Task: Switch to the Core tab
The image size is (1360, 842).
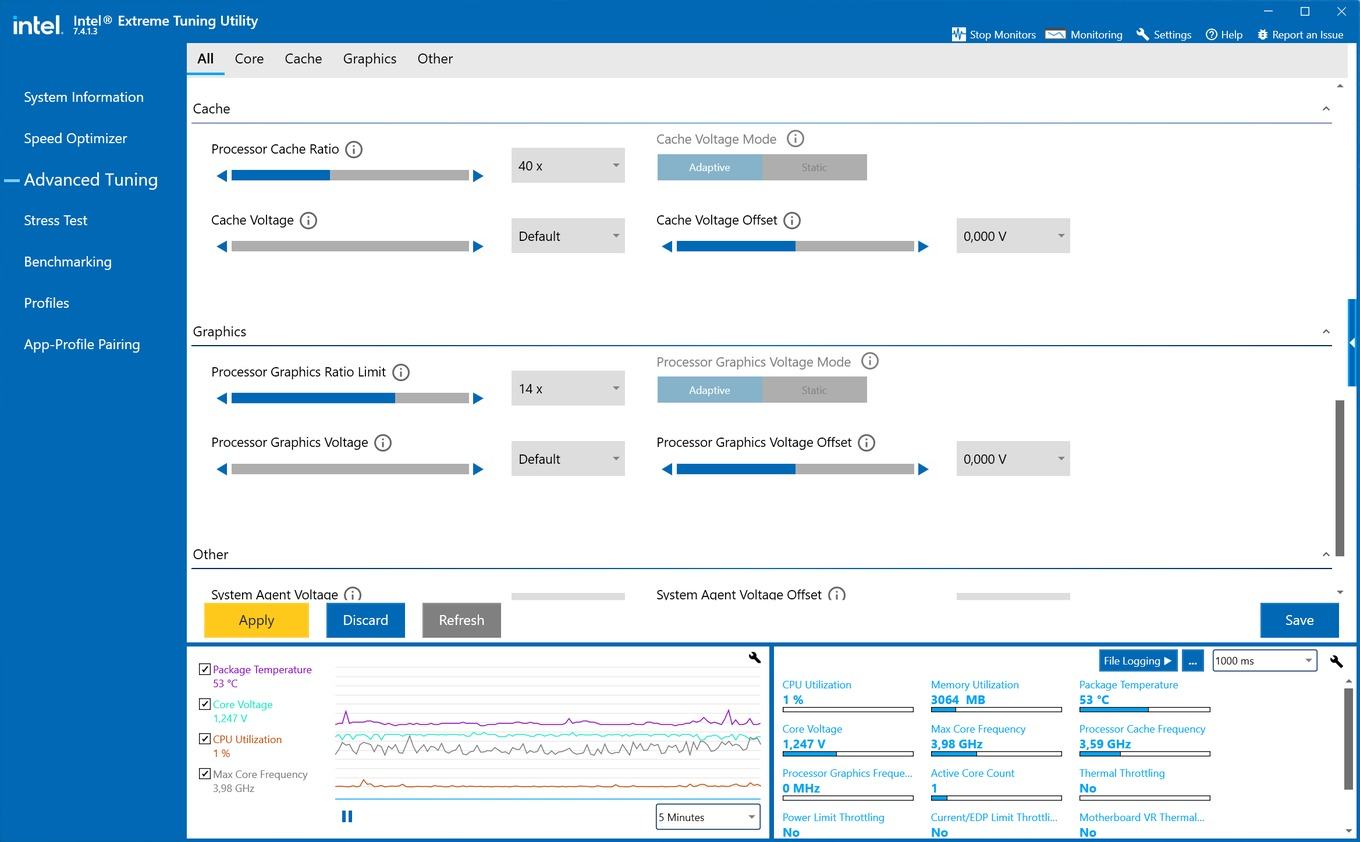Action: (249, 59)
